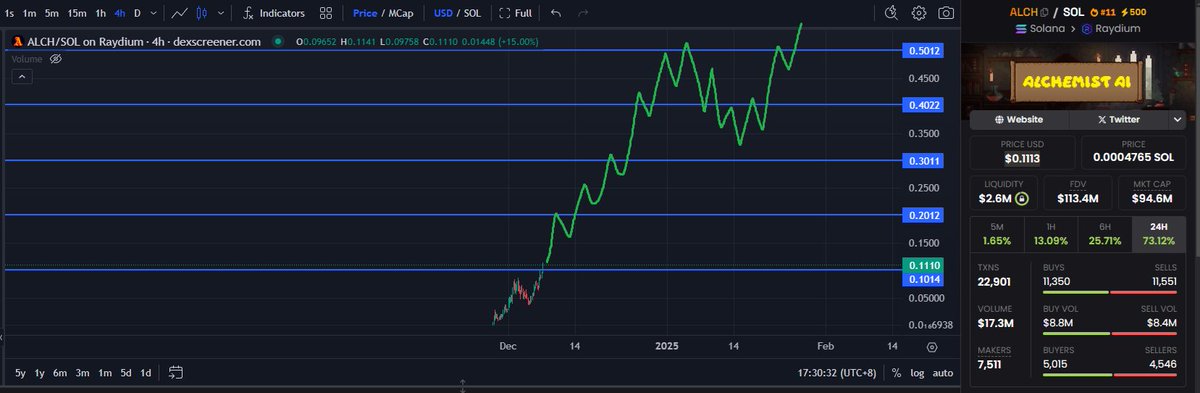Set chart range to 1y
The image size is (1200, 393).
[40, 373]
